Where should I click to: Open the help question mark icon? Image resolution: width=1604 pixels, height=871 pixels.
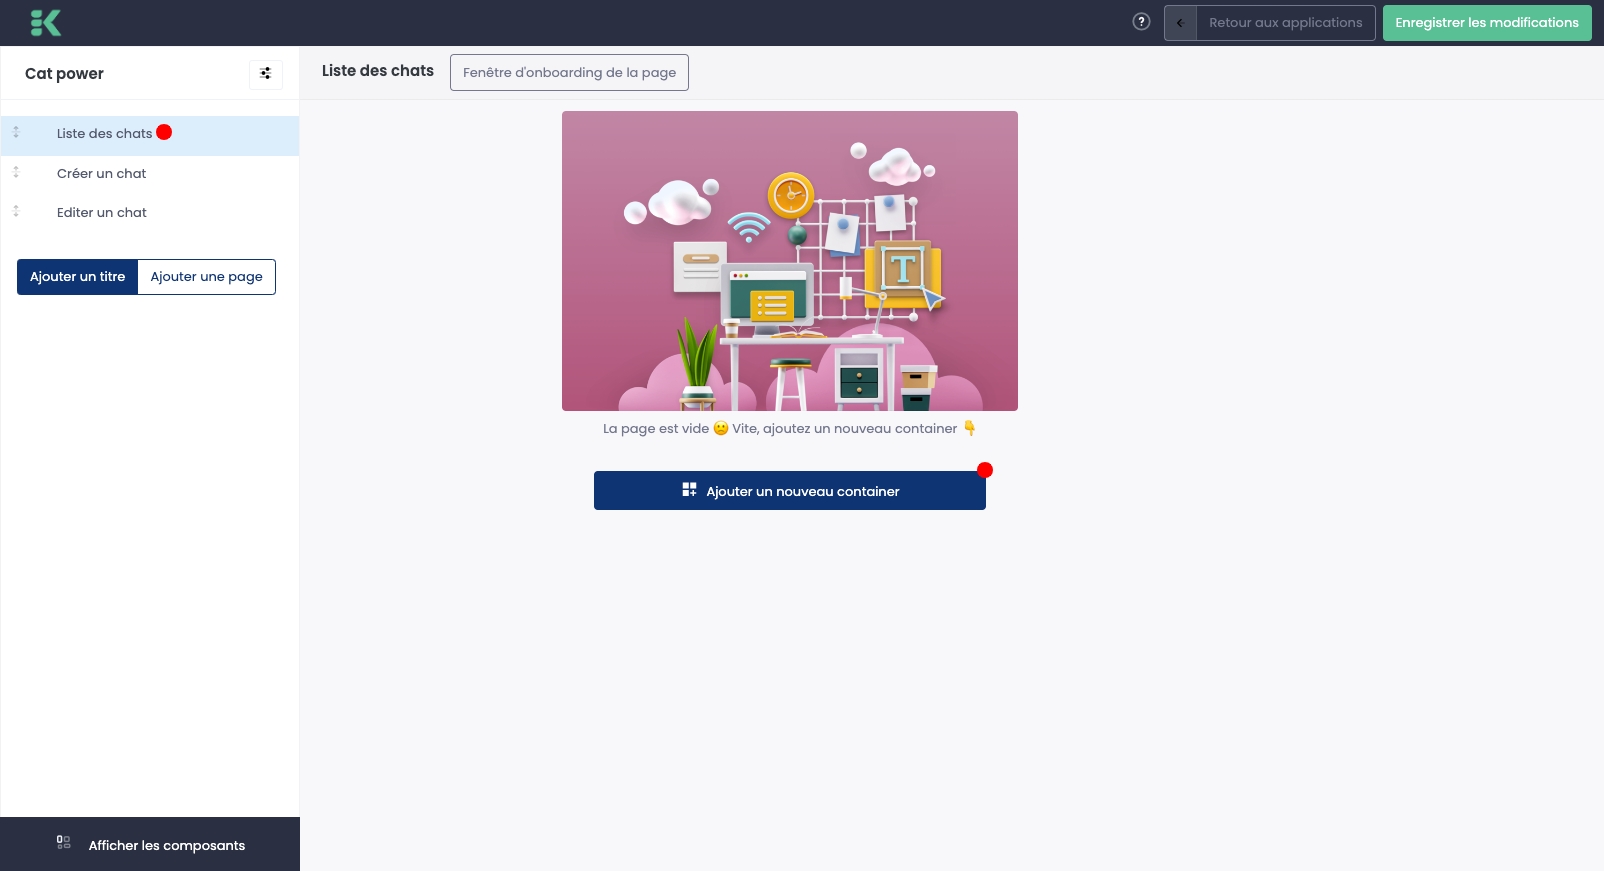point(1141,22)
